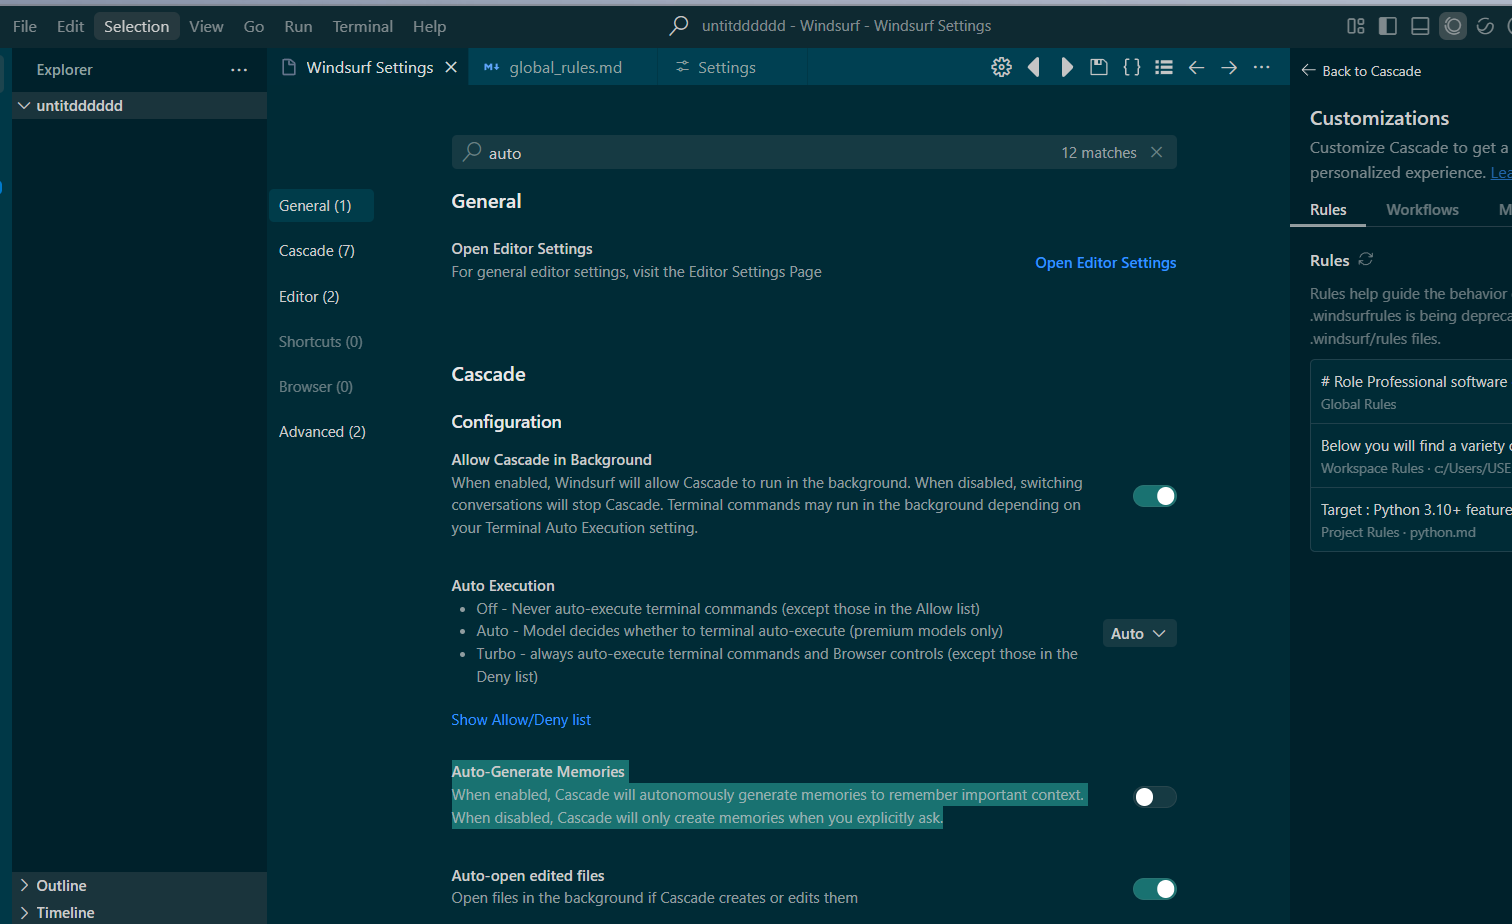Screen dimensions: 1512x924
Task: Open the Run menu
Action: pyautogui.click(x=298, y=26)
